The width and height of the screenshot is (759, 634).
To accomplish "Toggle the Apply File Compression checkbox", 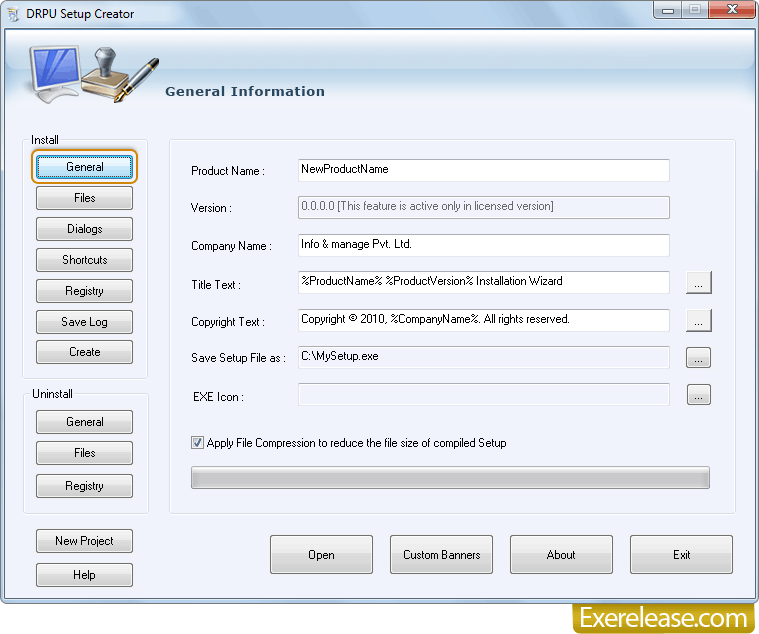I will tap(197, 442).
